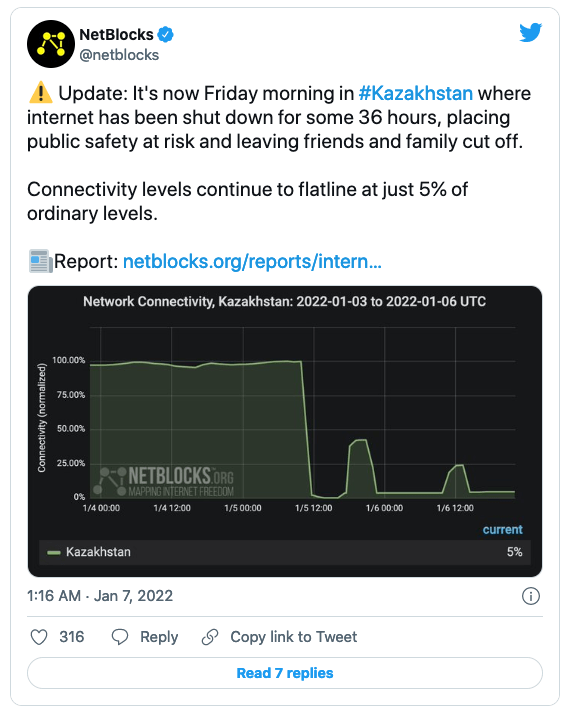Click the green Kazakhstan legend swatch
Screen dimensions: 569x716
pyautogui.click(x=54, y=553)
